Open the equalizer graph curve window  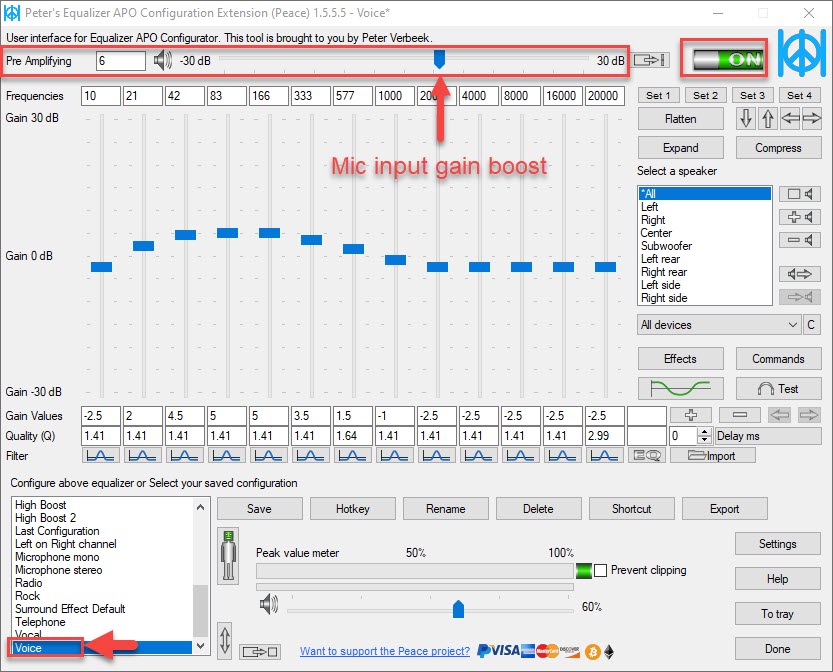pos(681,389)
